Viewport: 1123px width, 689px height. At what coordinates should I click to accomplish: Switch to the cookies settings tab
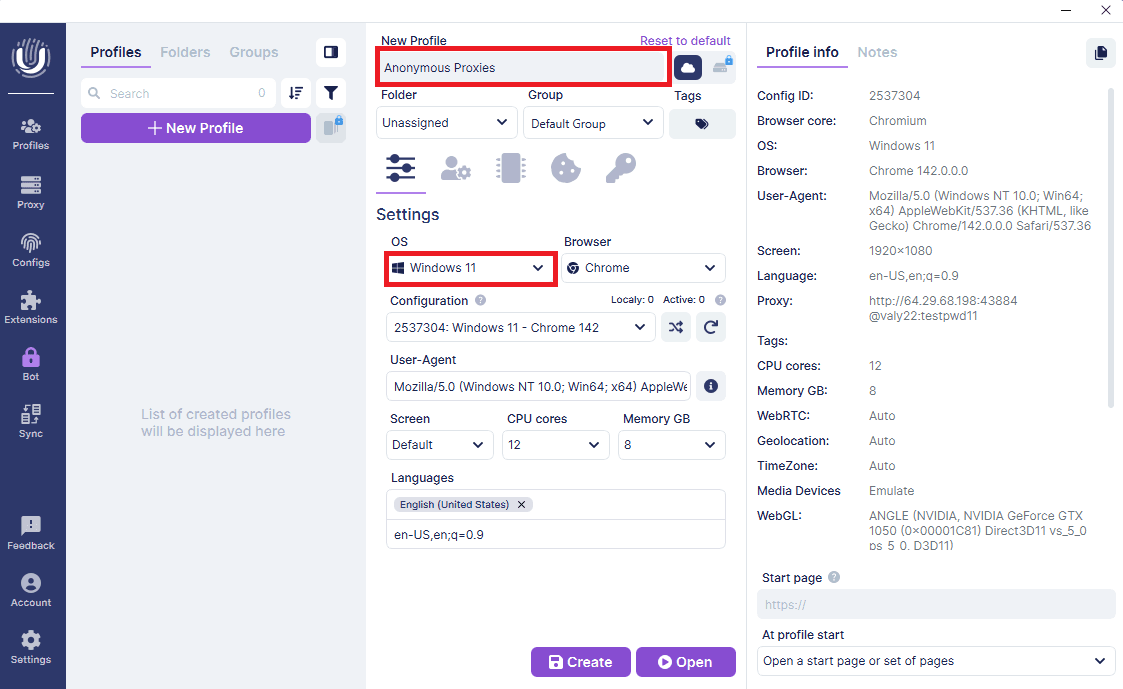click(565, 168)
